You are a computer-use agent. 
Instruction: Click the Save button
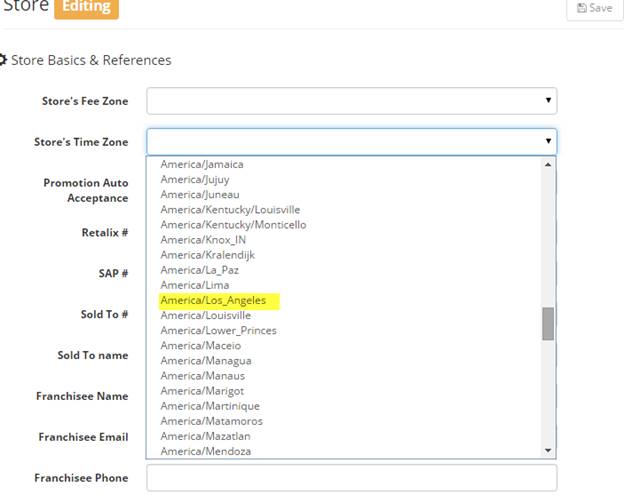591,8
